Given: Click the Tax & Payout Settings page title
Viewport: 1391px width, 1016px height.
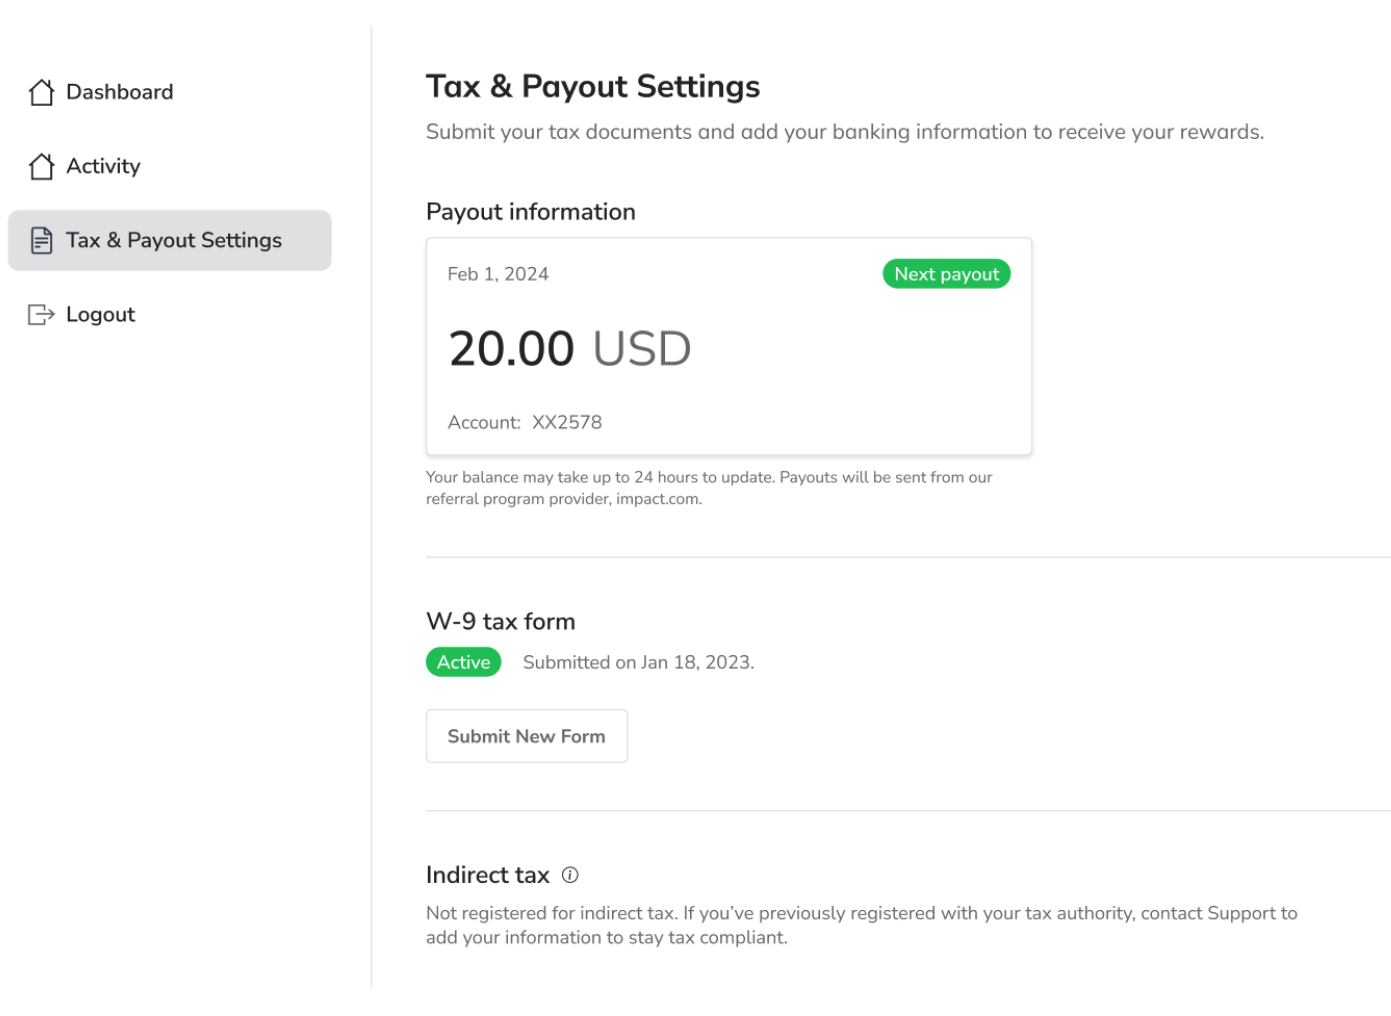Looking at the screenshot, I should [593, 87].
